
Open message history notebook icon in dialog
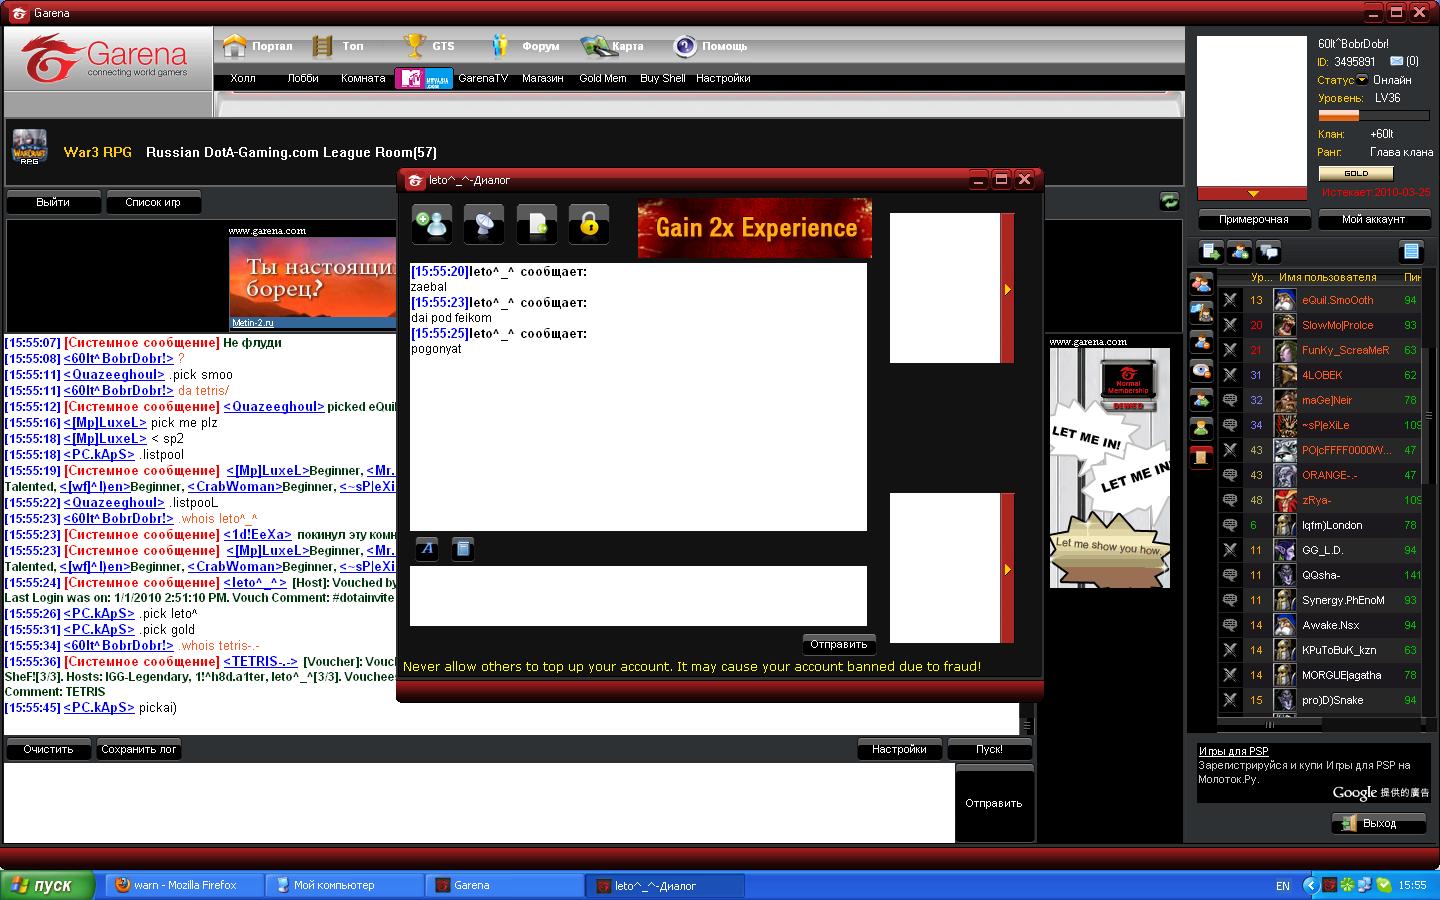(462, 548)
